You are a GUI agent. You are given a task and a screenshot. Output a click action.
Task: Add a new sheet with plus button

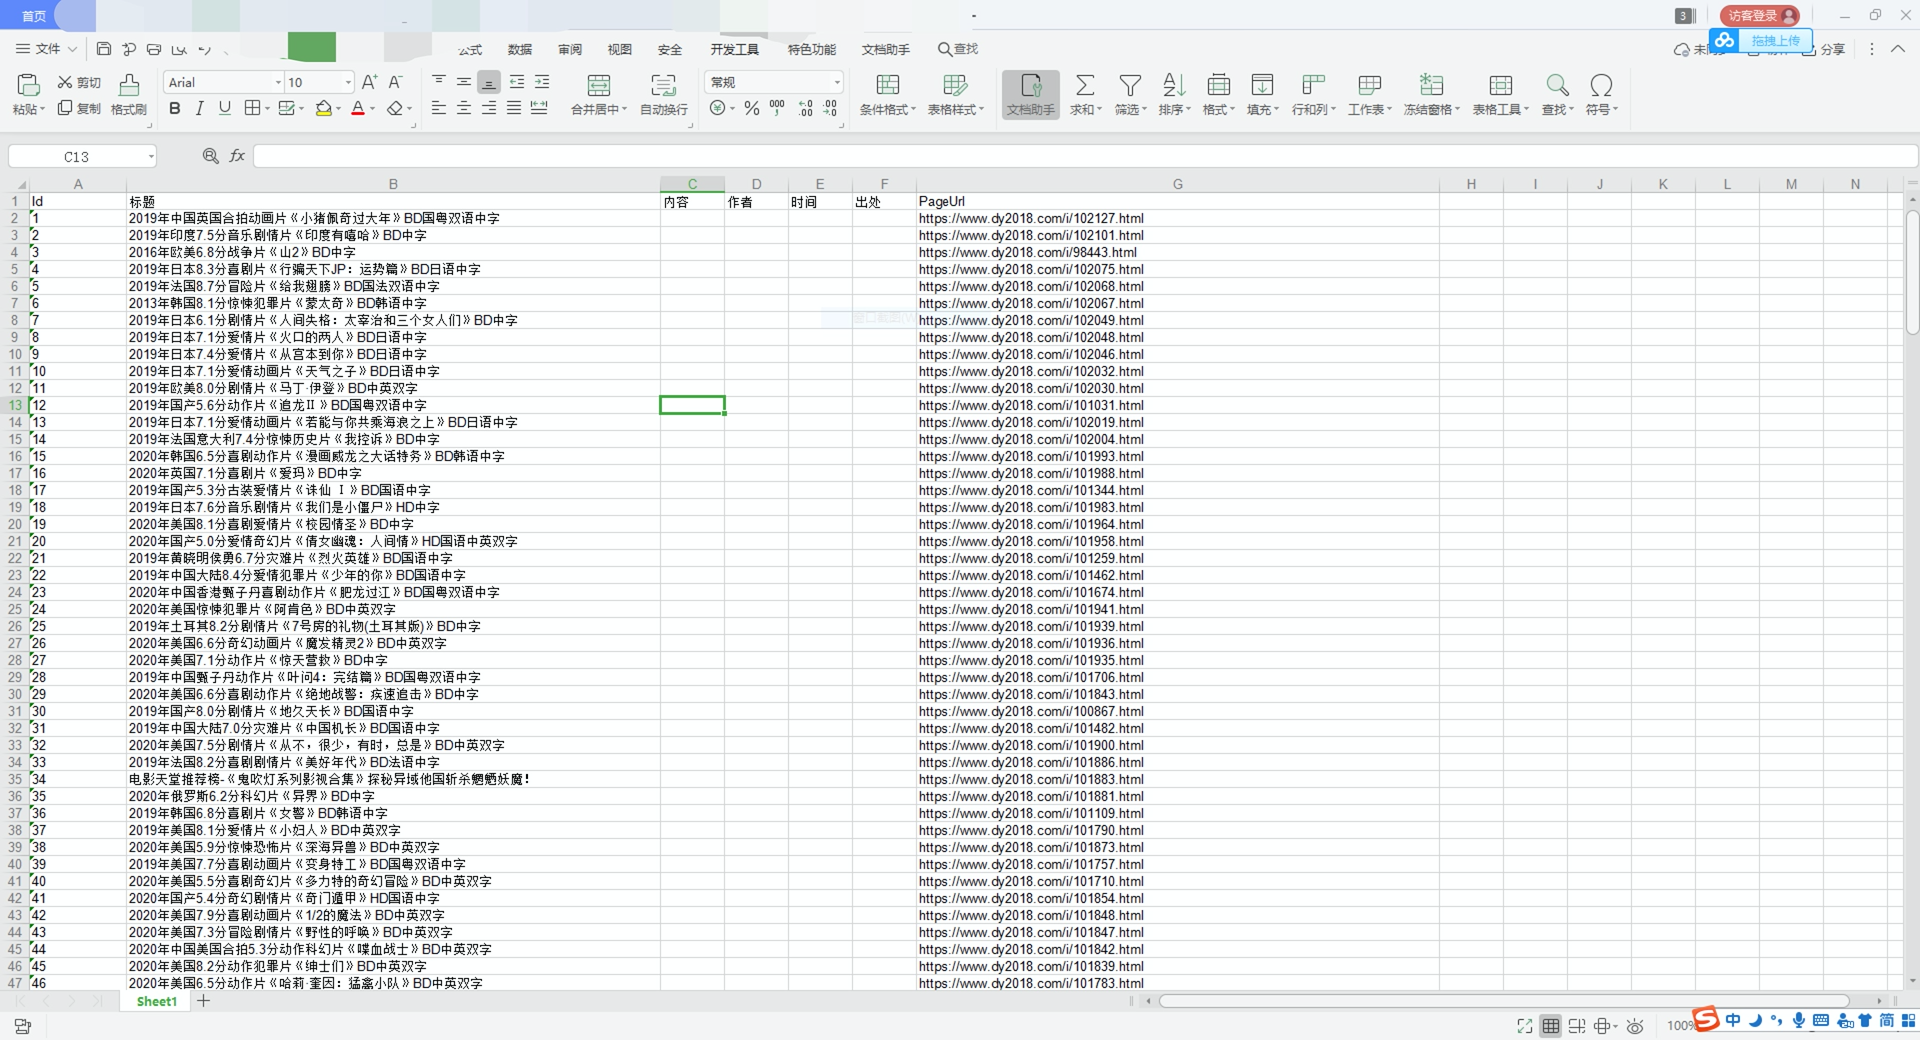pos(203,1001)
